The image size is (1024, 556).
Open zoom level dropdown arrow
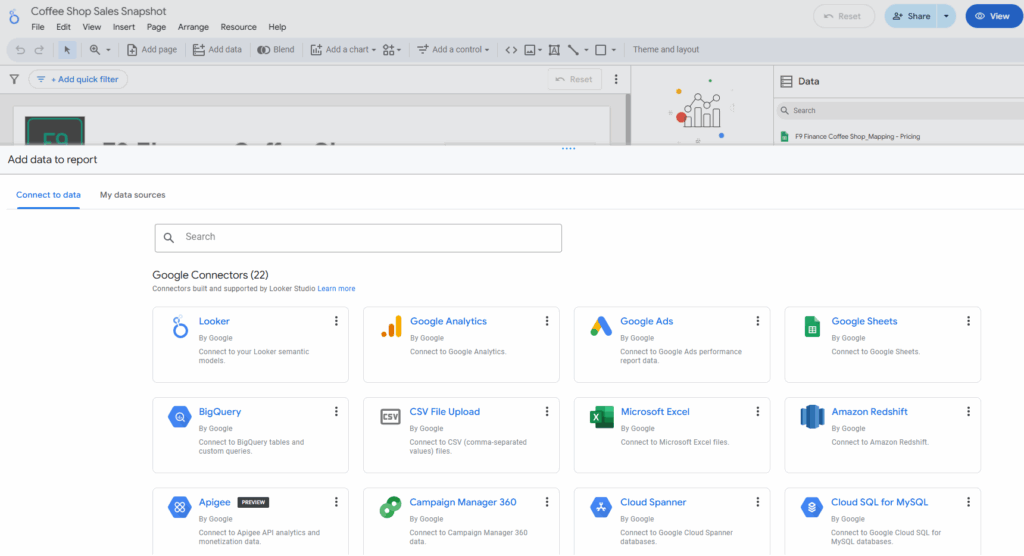[108, 50]
